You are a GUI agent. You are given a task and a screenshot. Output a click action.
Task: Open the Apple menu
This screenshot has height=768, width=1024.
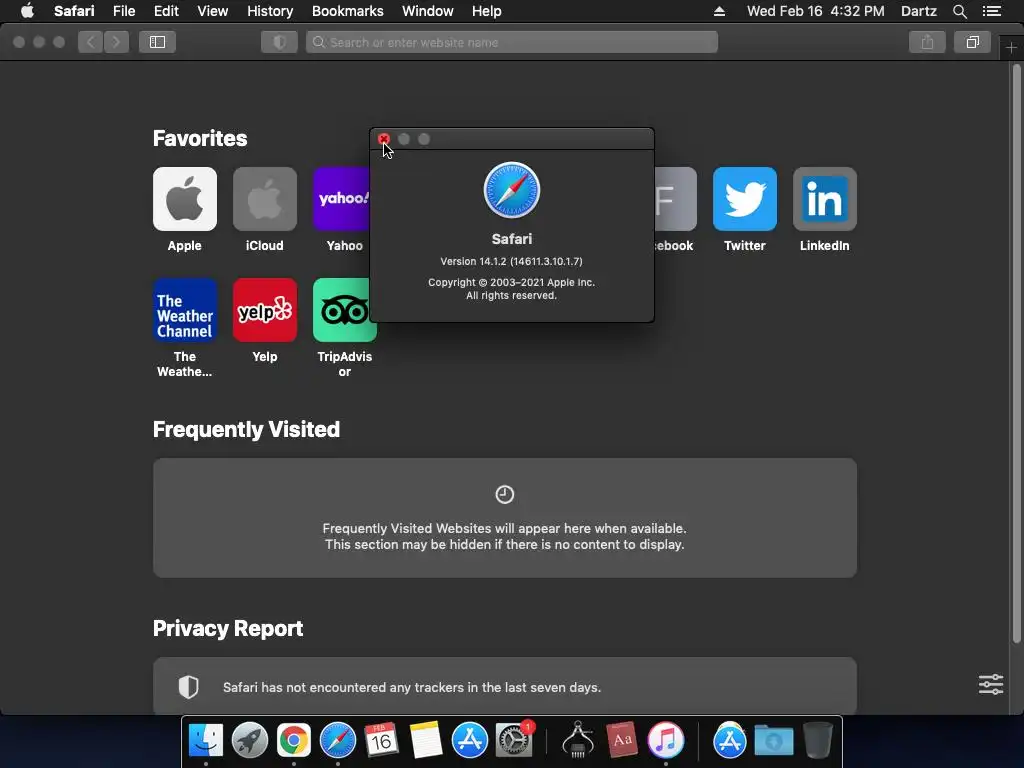click(x=27, y=11)
